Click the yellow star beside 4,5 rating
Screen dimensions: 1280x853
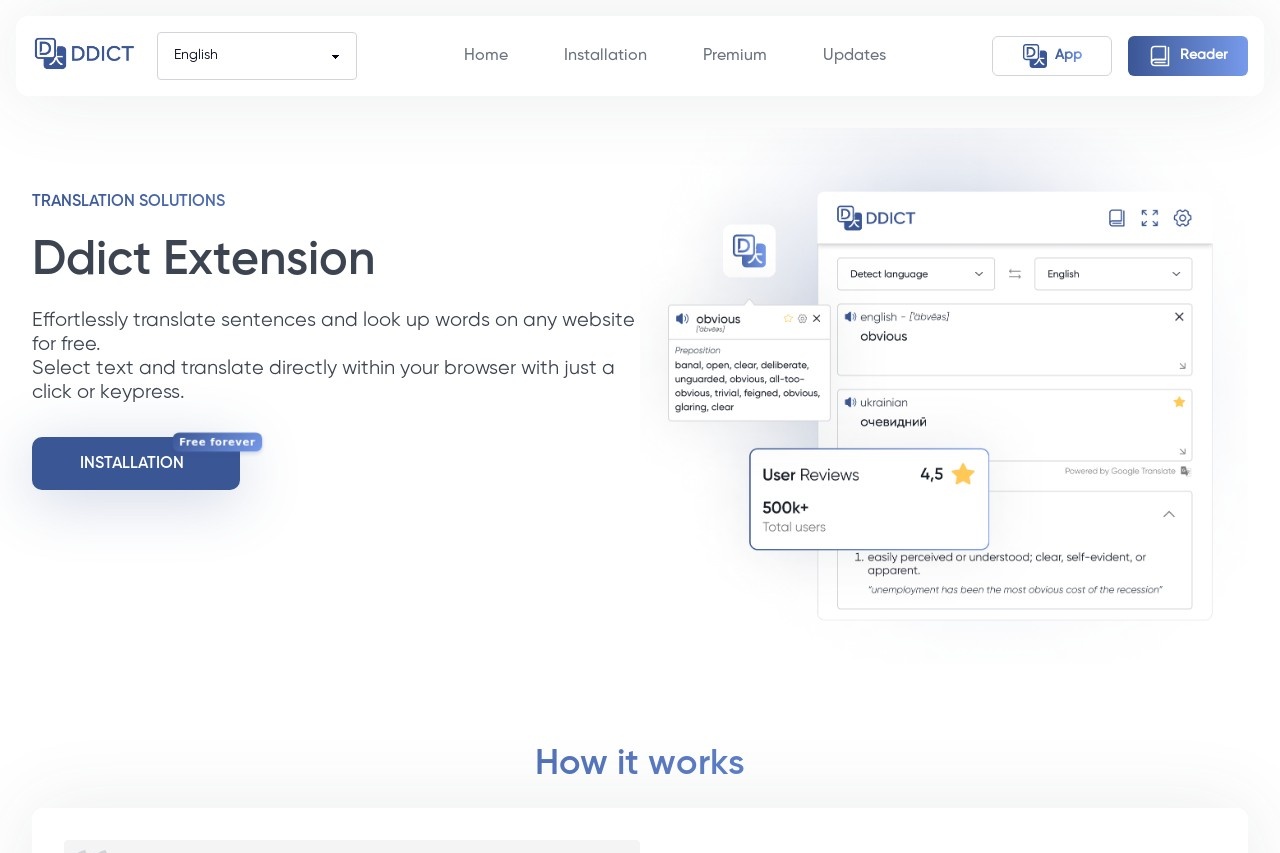(963, 474)
